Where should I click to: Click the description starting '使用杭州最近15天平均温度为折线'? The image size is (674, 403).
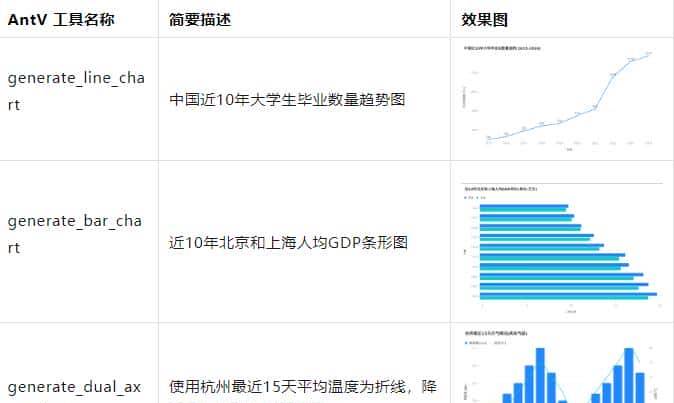(303, 387)
